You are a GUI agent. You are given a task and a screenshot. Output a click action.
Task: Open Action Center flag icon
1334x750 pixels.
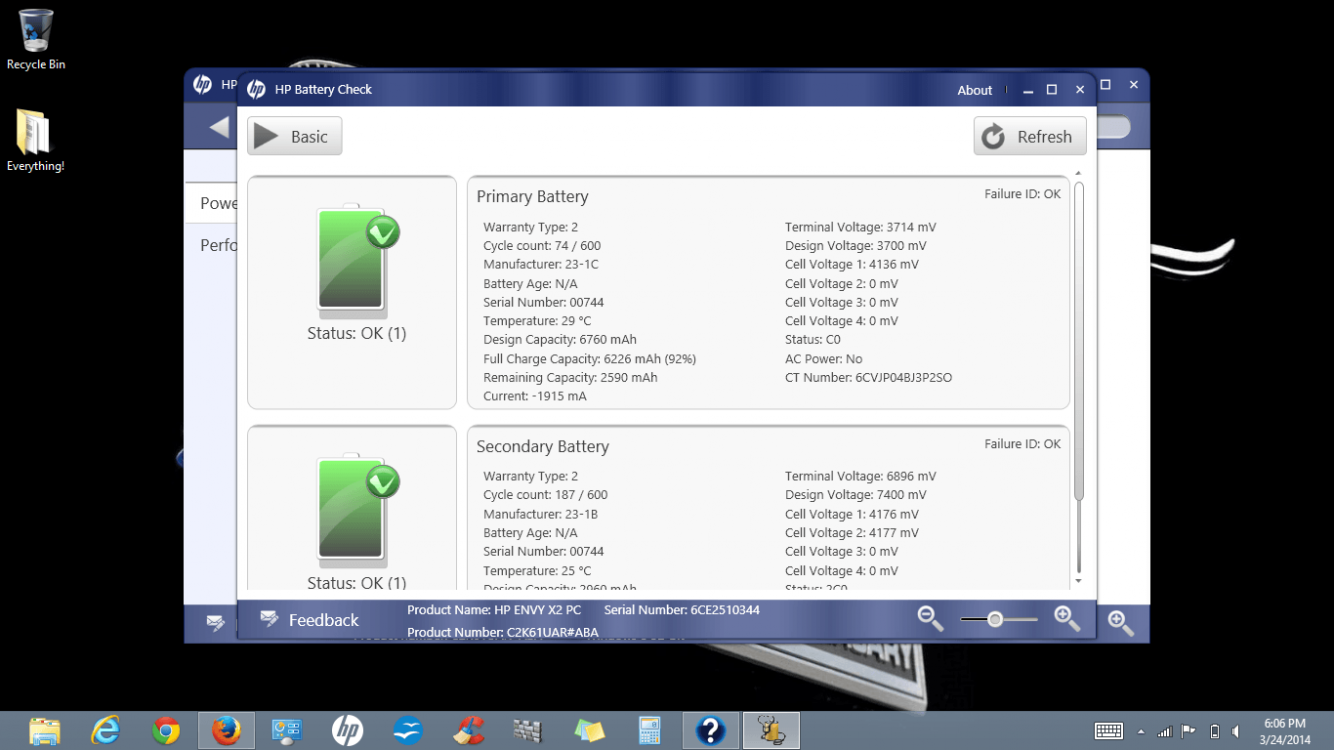click(1189, 732)
